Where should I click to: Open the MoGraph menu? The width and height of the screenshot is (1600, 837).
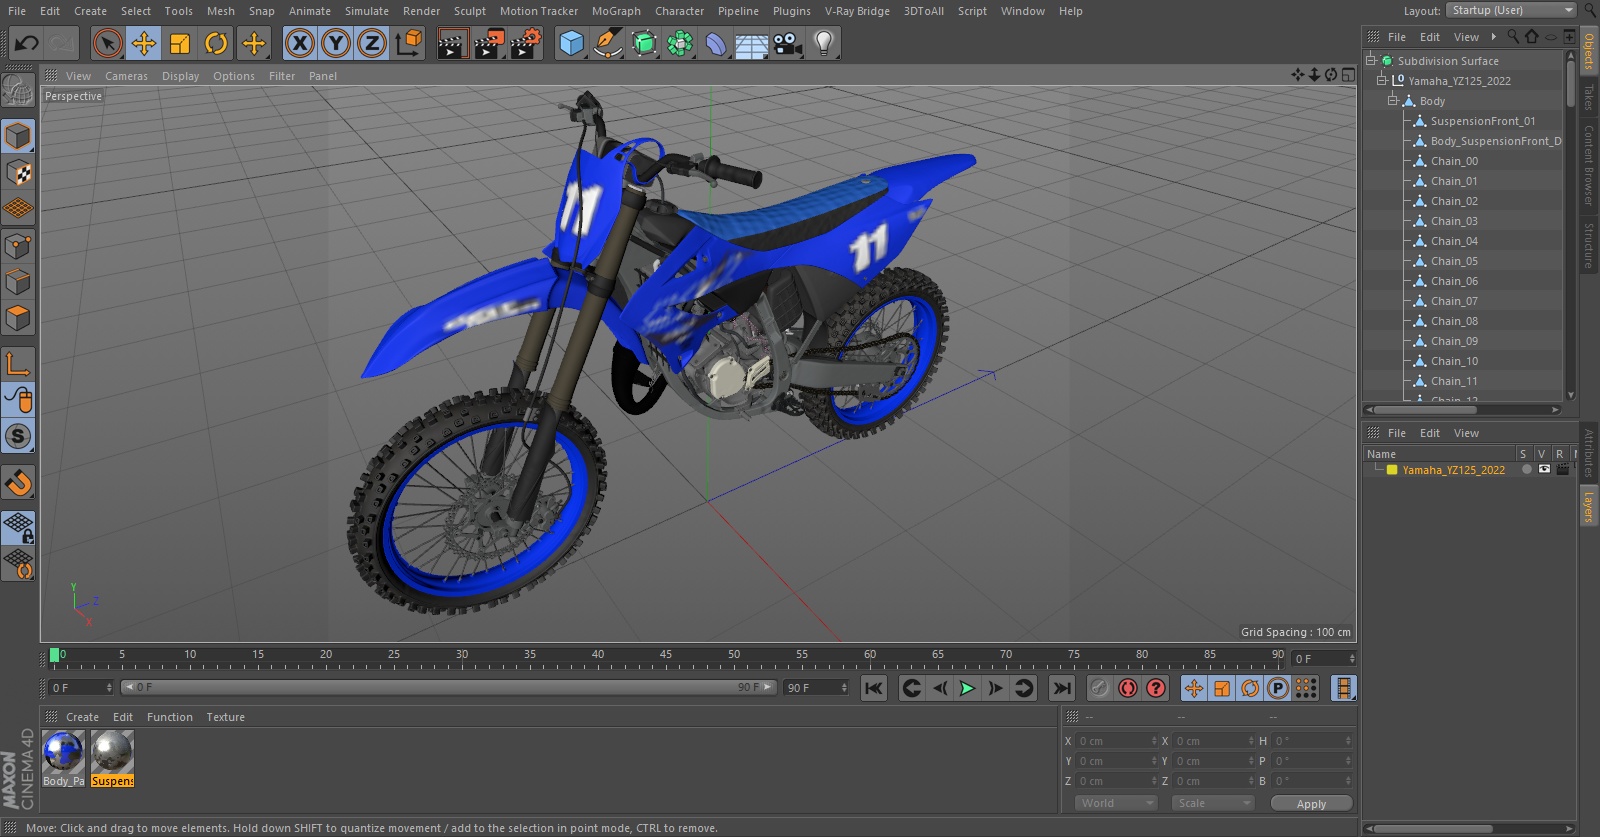pyautogui.click(x=616, y=11)
